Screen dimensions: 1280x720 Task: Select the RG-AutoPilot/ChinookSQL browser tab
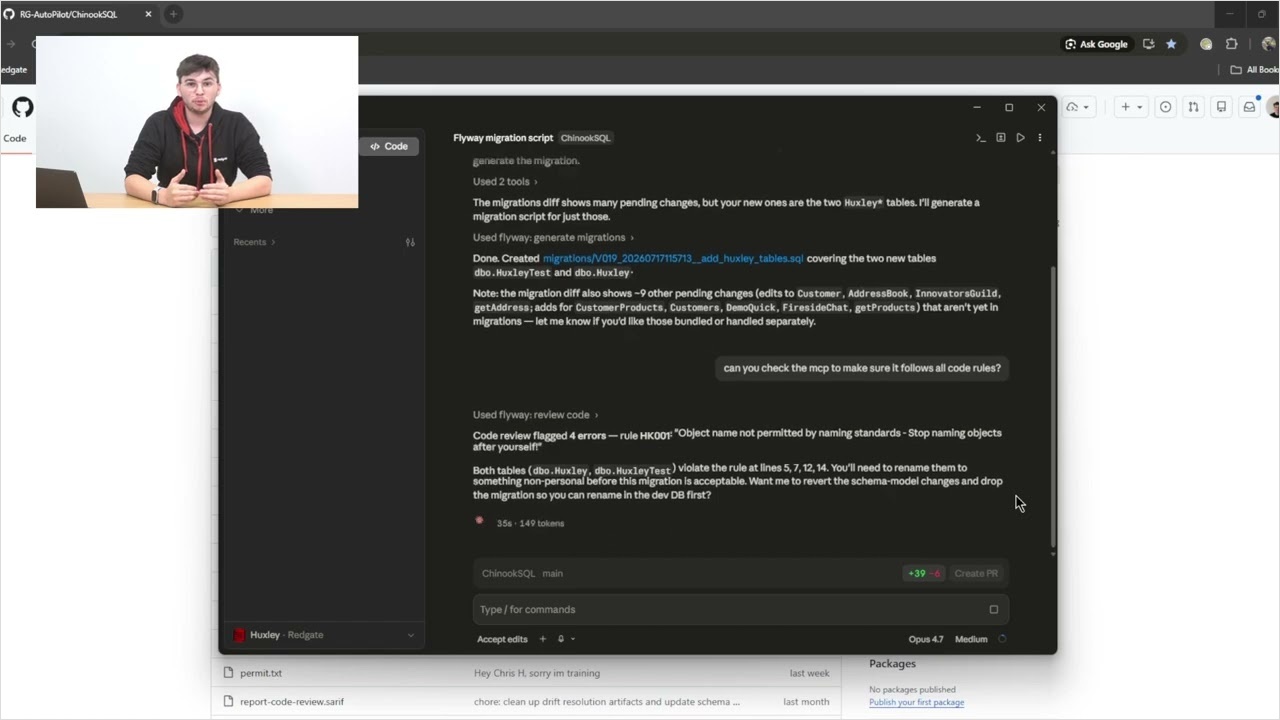79,14
